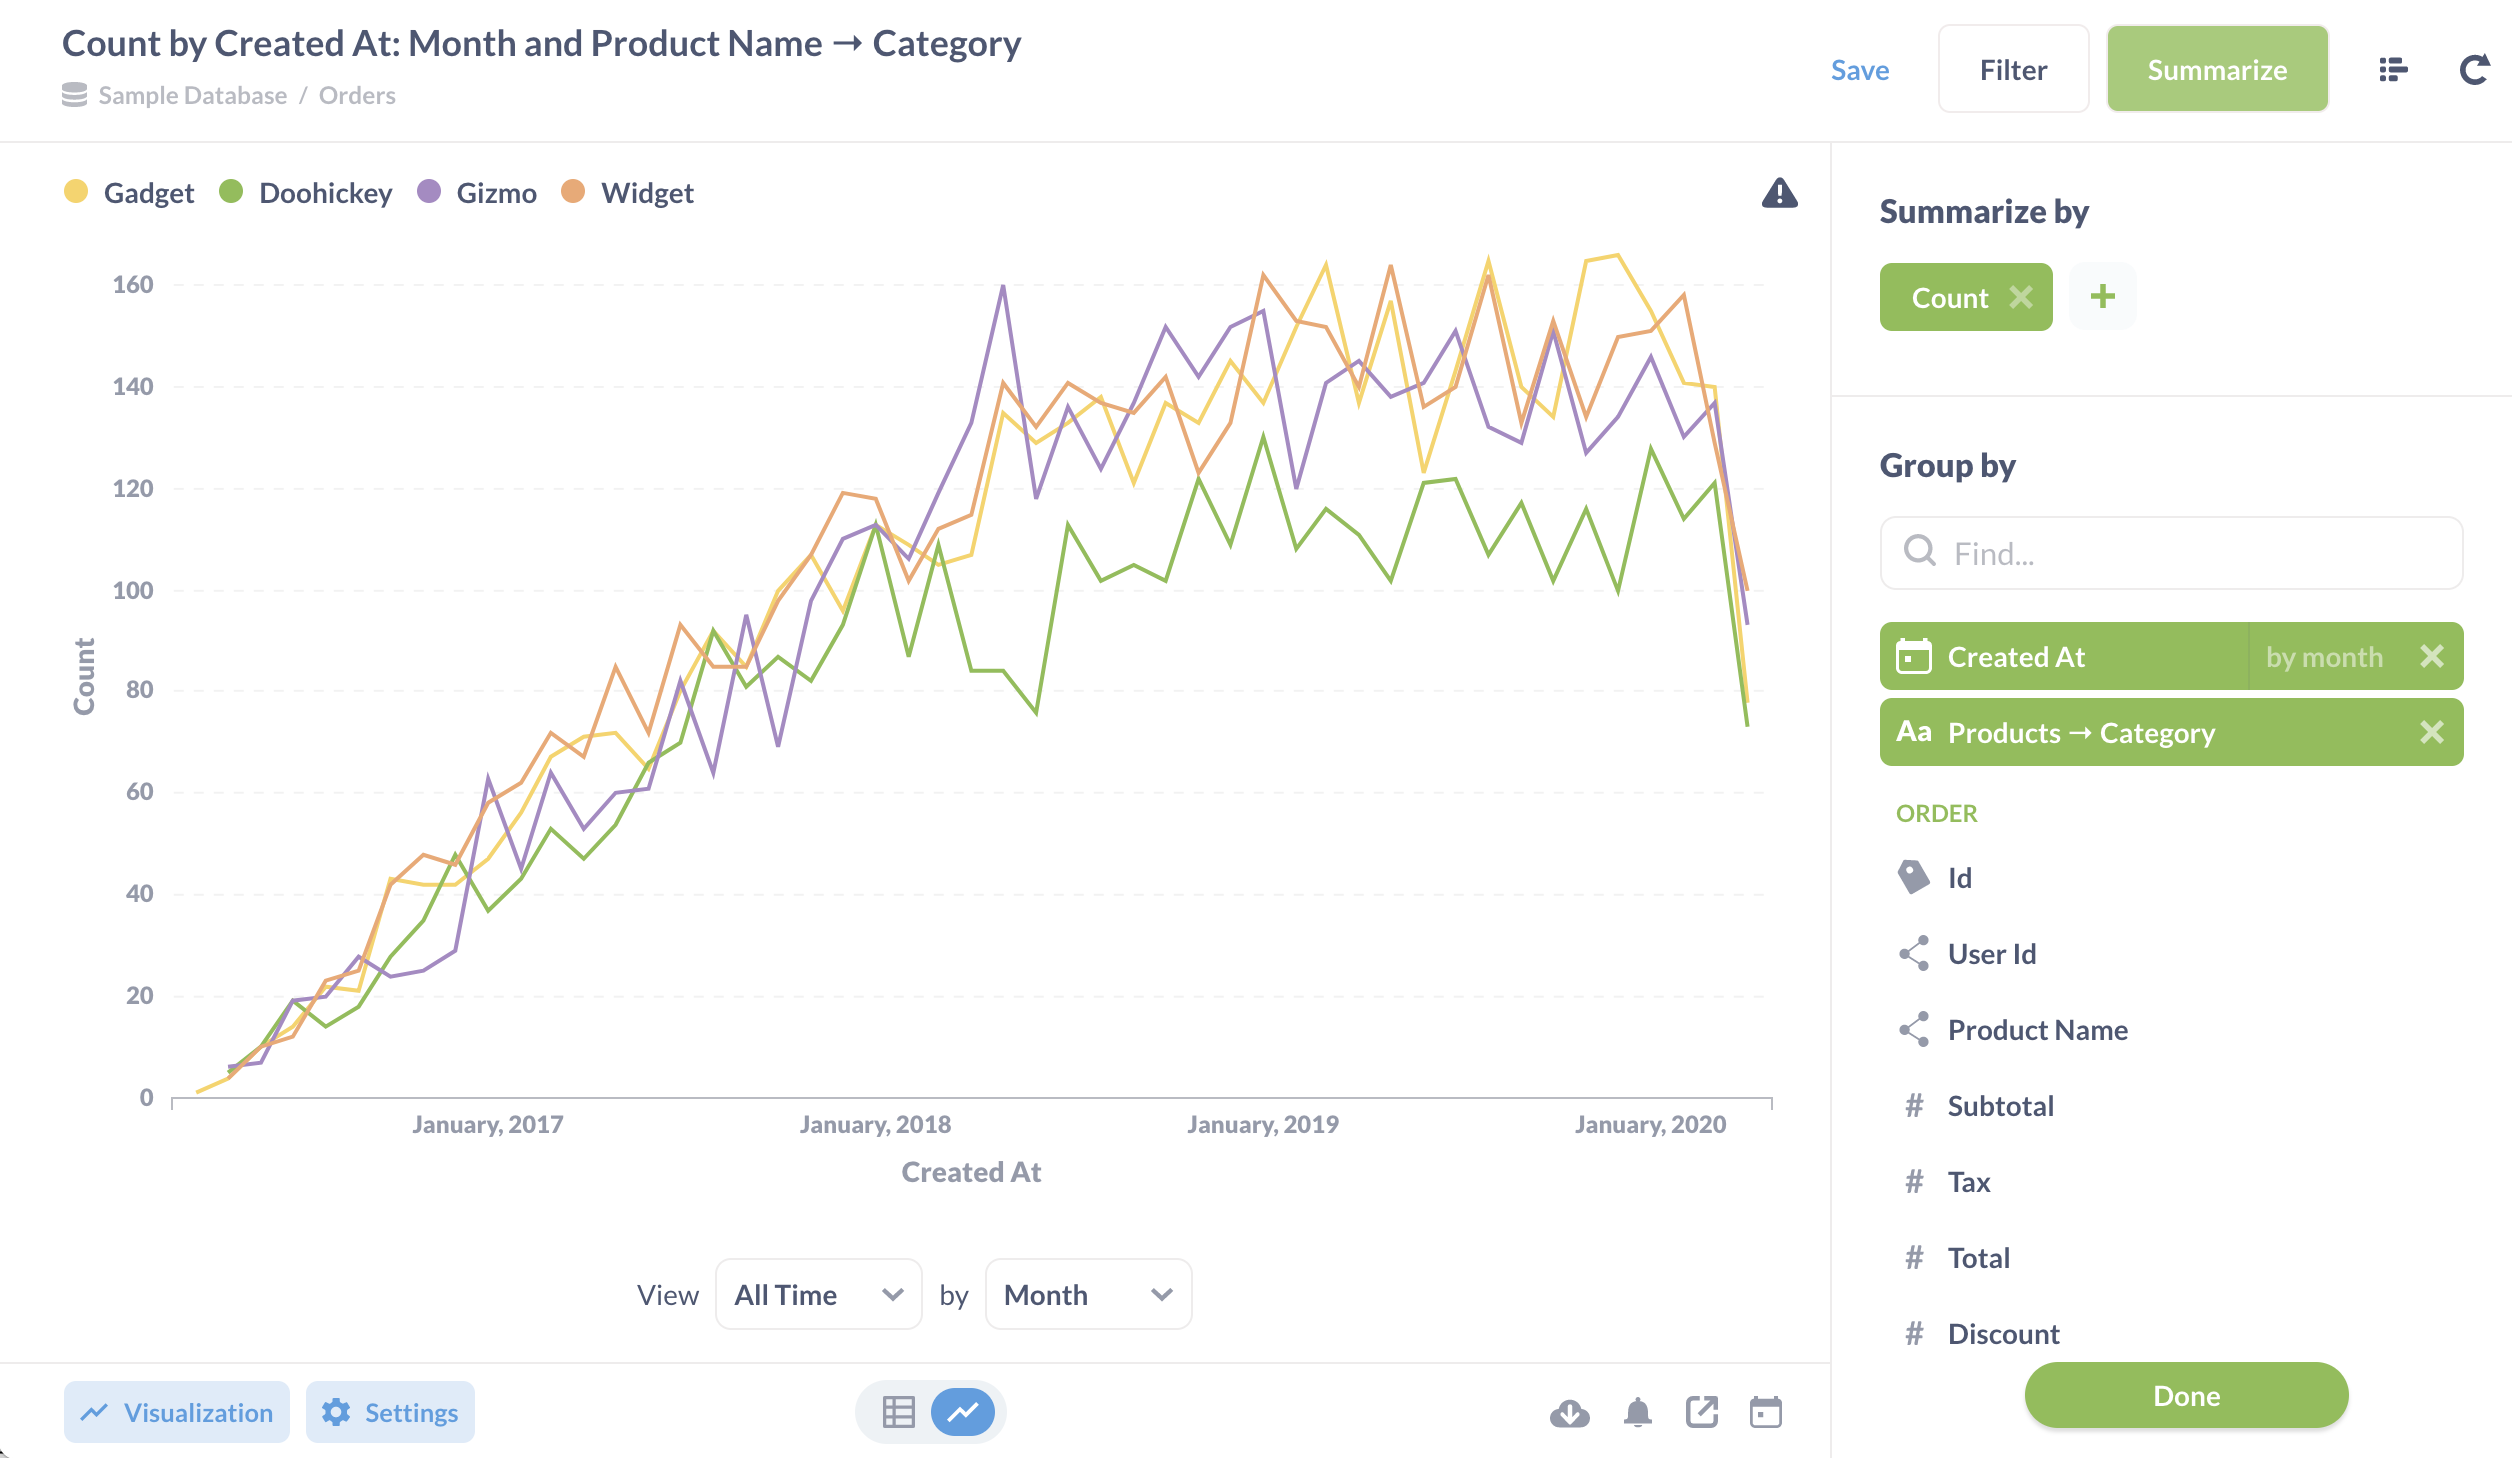This screenshot has width=2512, height=1458.
Task: Click the ORDER section header
Action: pos(1936,813)
